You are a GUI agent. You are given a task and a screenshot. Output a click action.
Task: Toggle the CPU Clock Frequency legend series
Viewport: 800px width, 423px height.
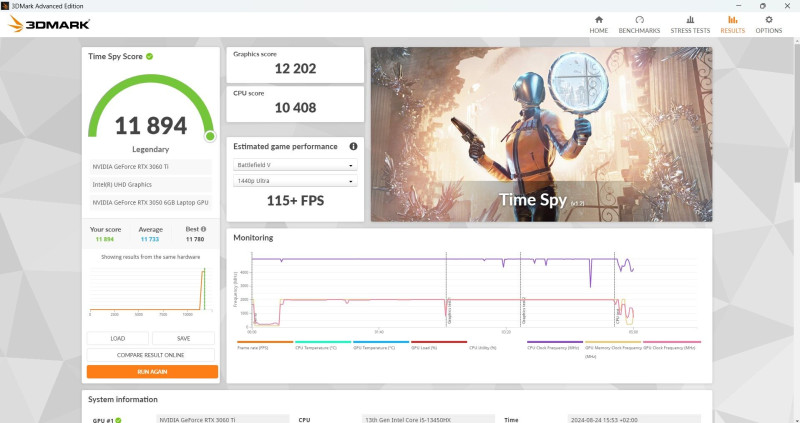click(x=555, y=345)
